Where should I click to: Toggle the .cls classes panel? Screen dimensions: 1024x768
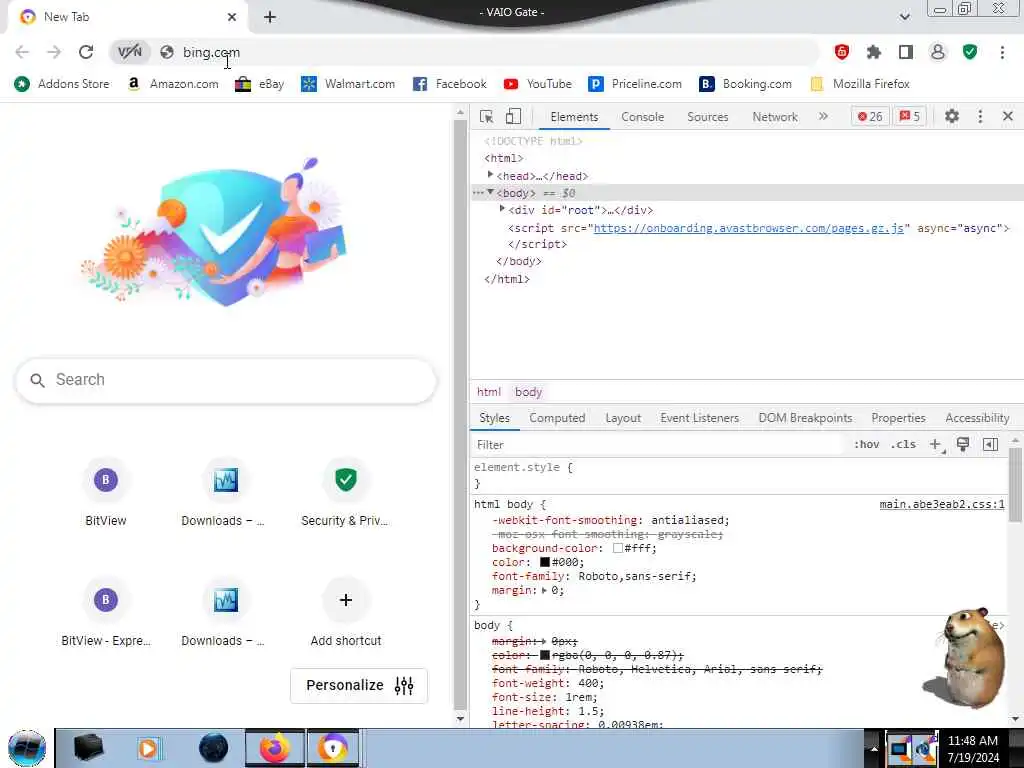coord(904,445)
